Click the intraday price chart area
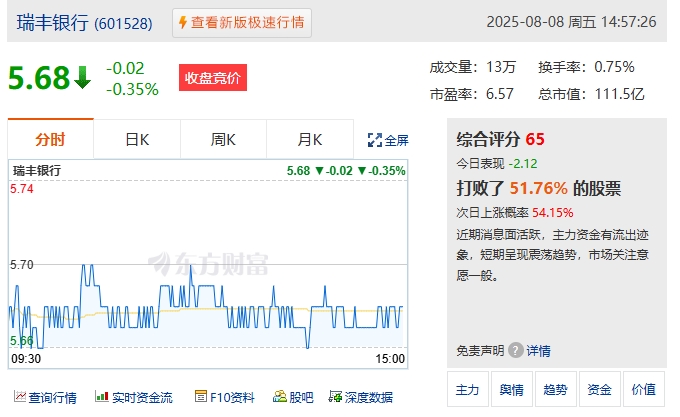The width and height of the screenshot is (680, 417). pos(208,264)
